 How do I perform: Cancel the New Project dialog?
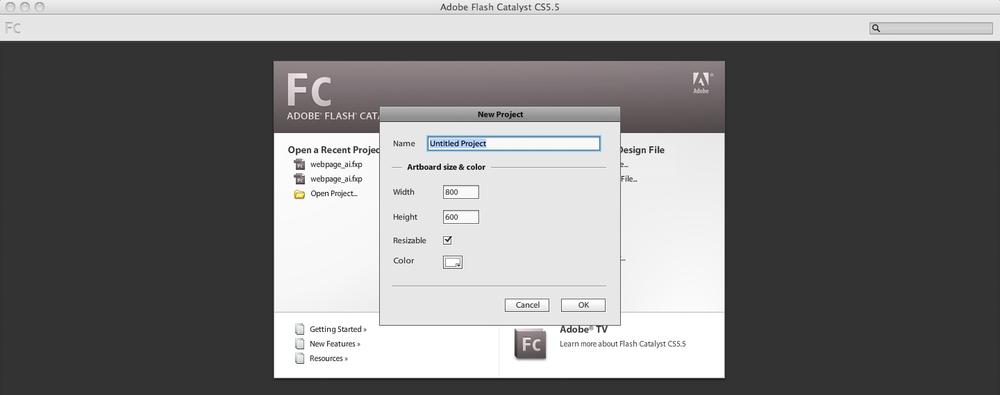click(527, 305)
